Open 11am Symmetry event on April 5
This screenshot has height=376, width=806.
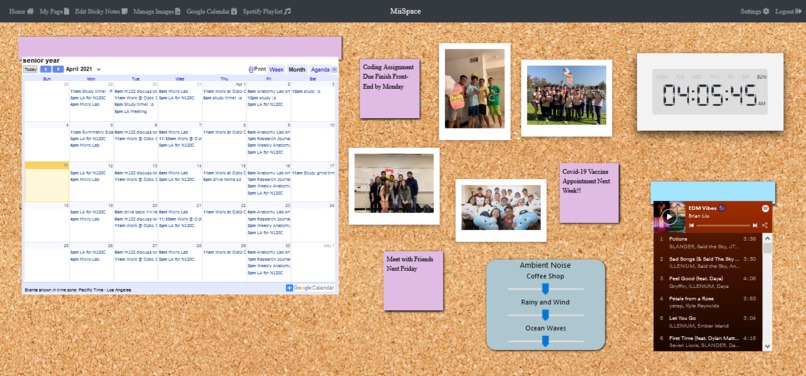click(x=91, y=132)
